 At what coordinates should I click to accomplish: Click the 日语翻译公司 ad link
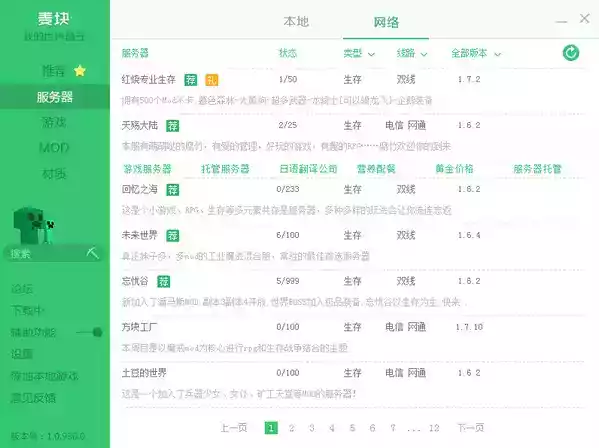coord(308,169)
